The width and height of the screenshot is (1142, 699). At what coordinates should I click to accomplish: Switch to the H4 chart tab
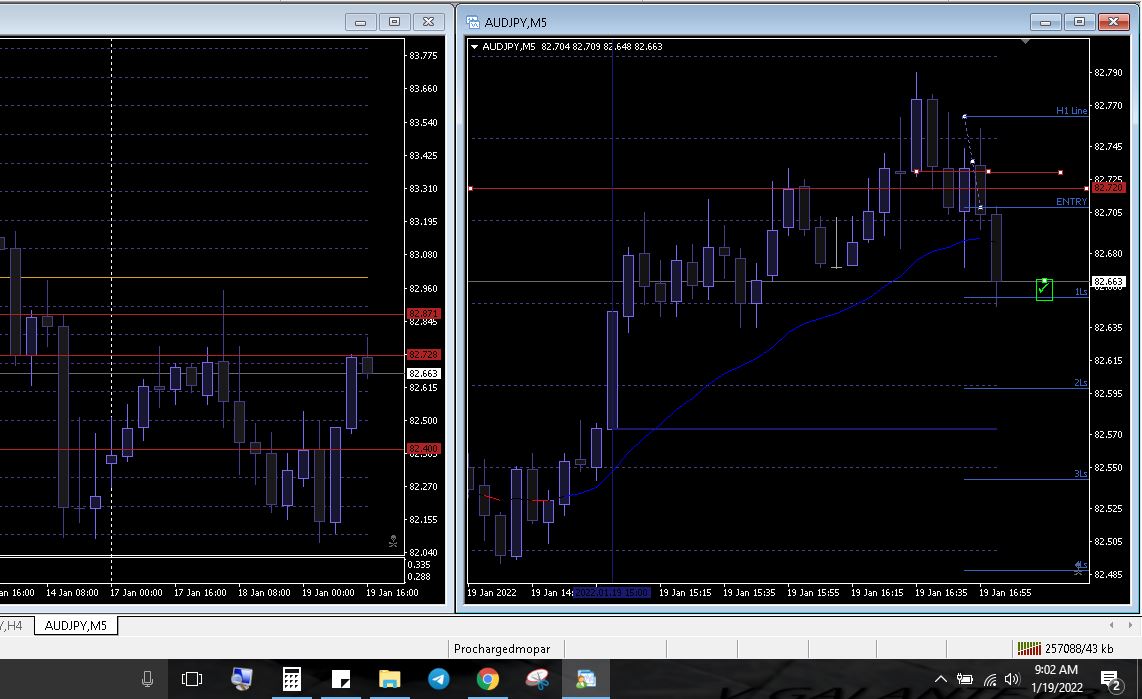tap(14, 626)
